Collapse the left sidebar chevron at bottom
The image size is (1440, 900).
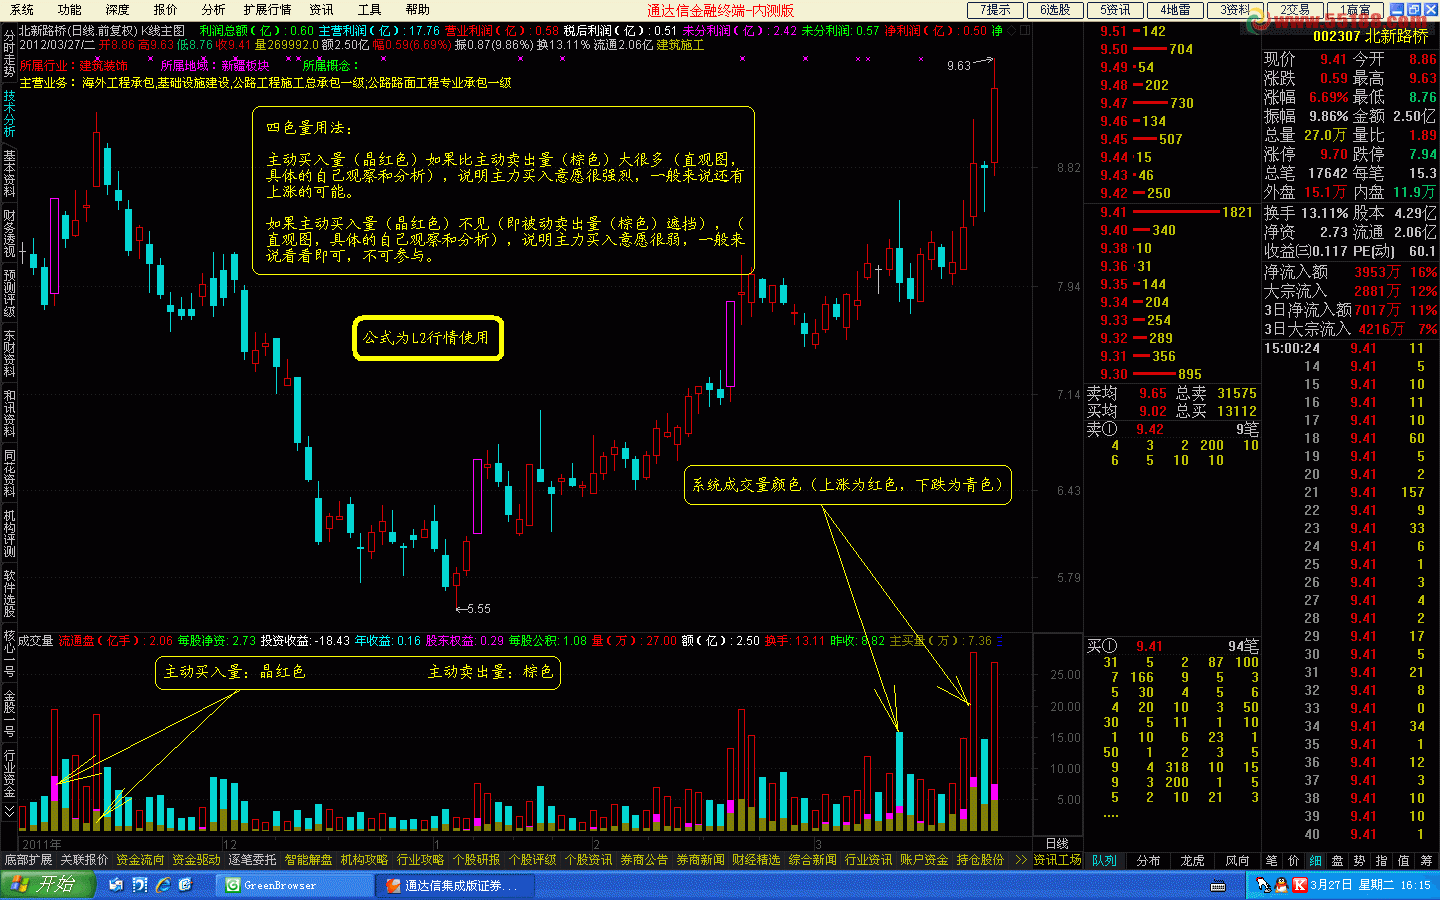(x=9, y=812)
